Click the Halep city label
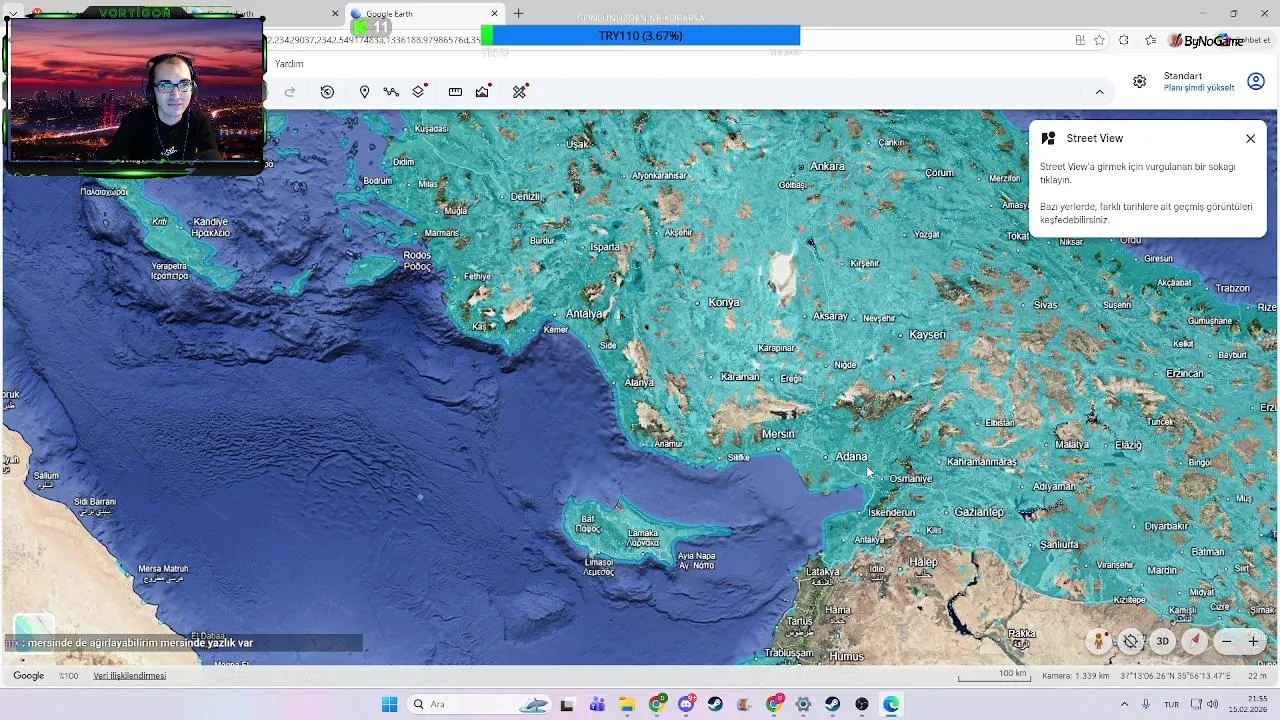This screenshot has width=1280, height=720. pyautogui.click(x=923, y=562)
